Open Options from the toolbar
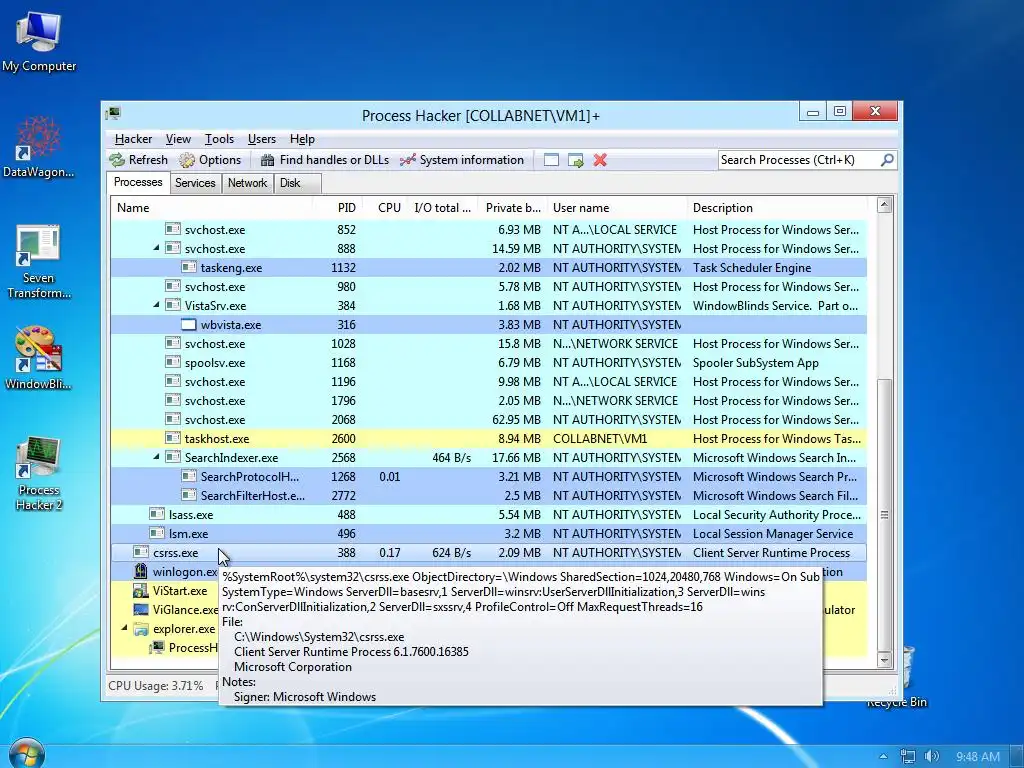Viewport: 1024px width, 768px height. [x=210, y=160]
